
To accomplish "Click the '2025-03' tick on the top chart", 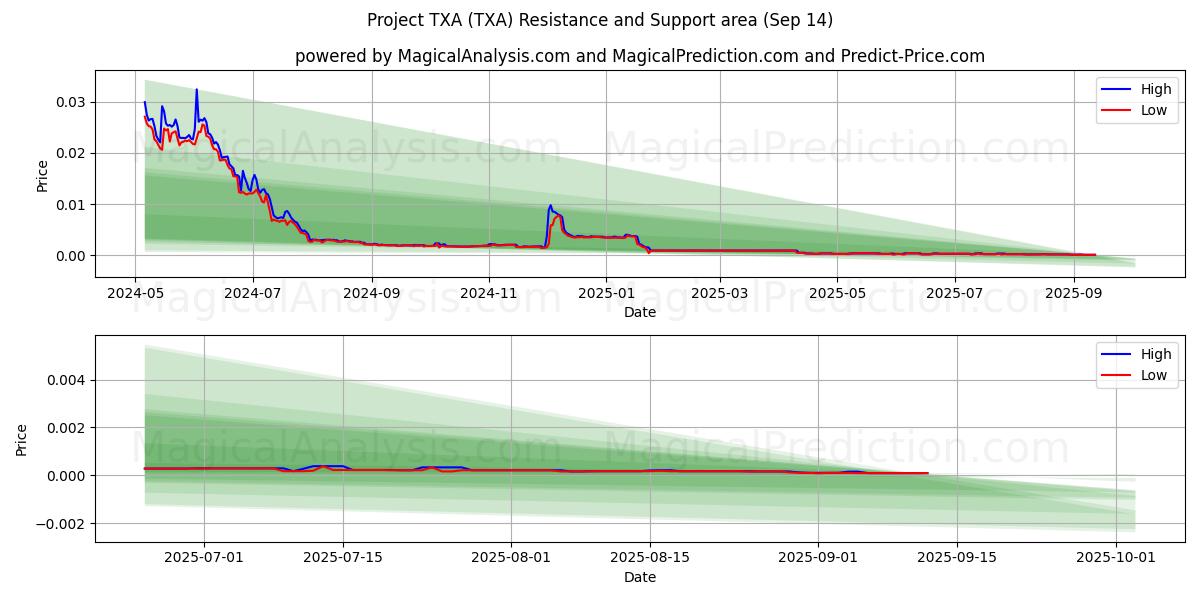I will 721,294.
